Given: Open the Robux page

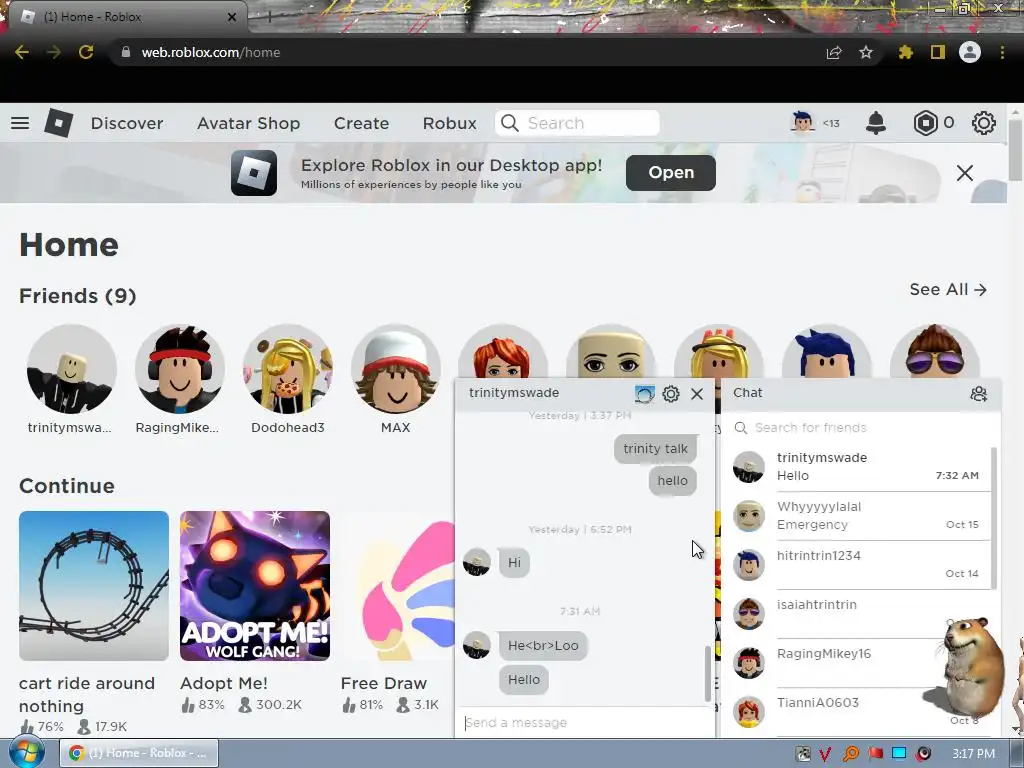Looking at the screenshot, I should point(449,123).
